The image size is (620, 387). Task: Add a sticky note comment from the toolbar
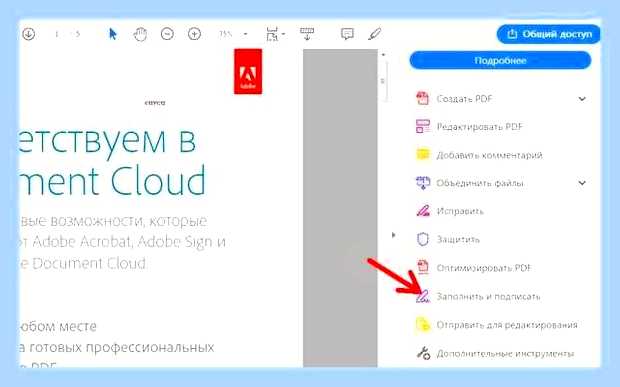[347, 34]
